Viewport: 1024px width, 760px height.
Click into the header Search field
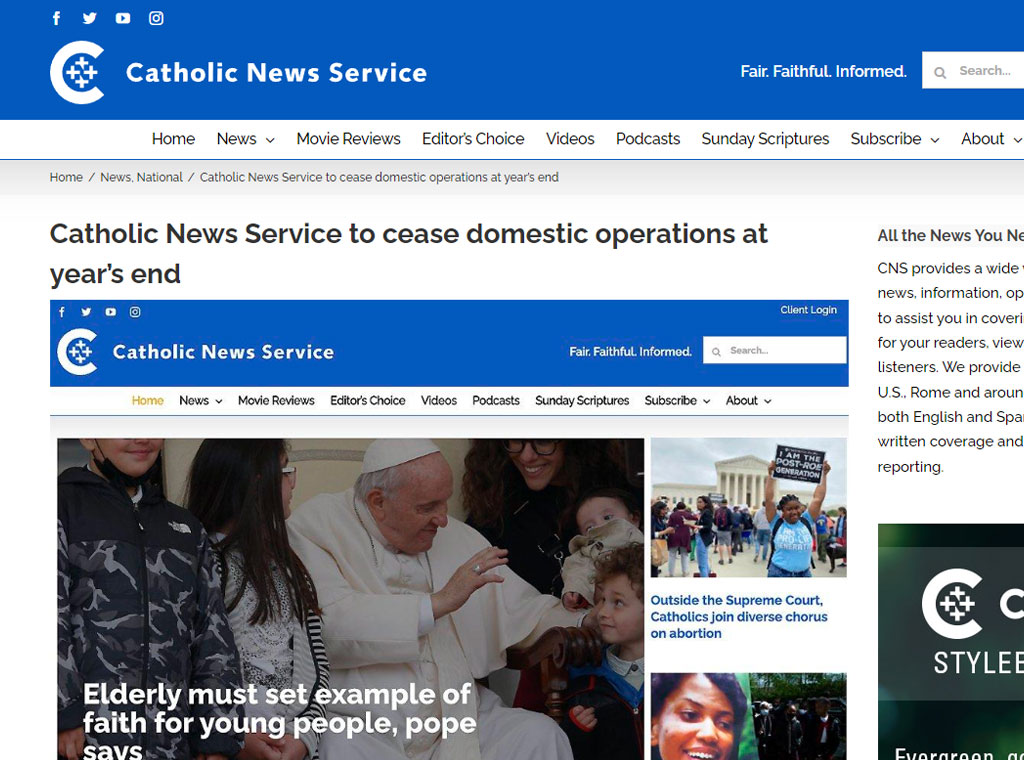coord(973,71)
